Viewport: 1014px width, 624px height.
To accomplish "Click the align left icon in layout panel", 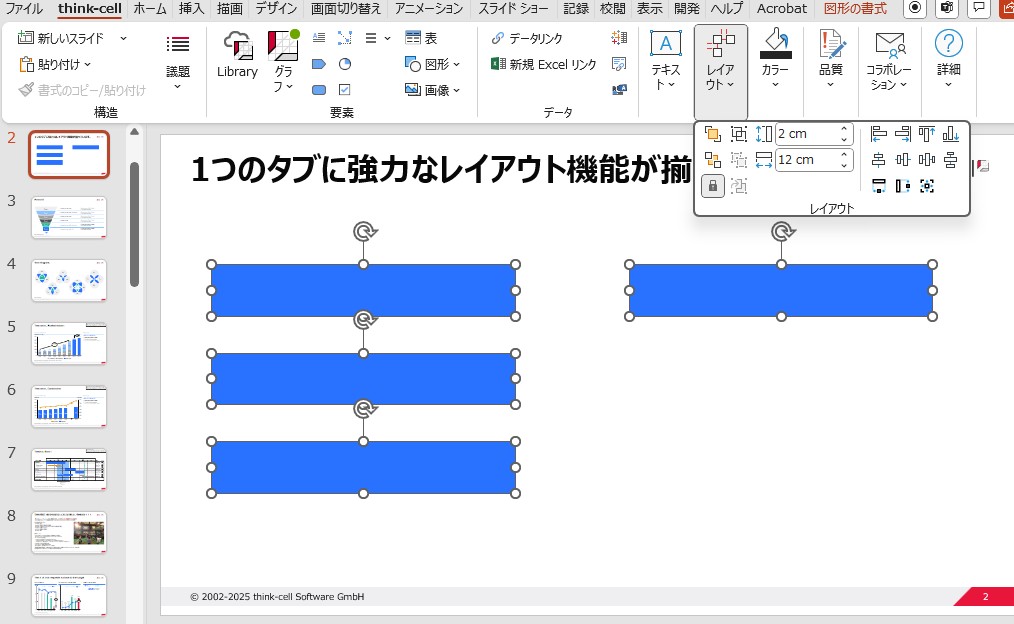I will pyautogui.click(x=879, y=134).
